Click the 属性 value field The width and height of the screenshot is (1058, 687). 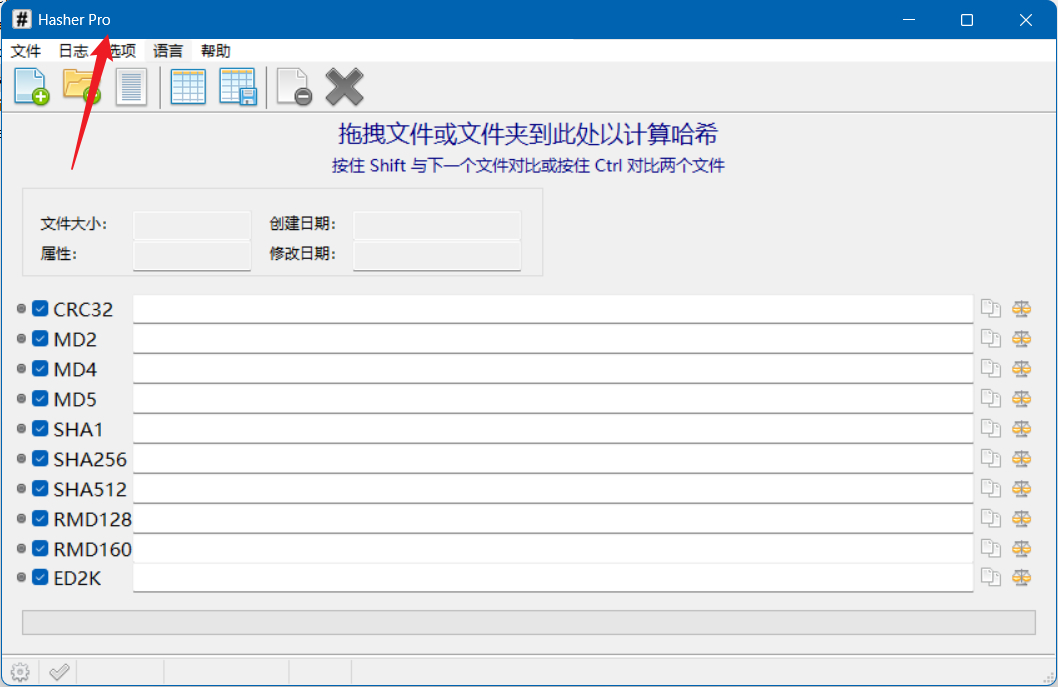point(192,256)
